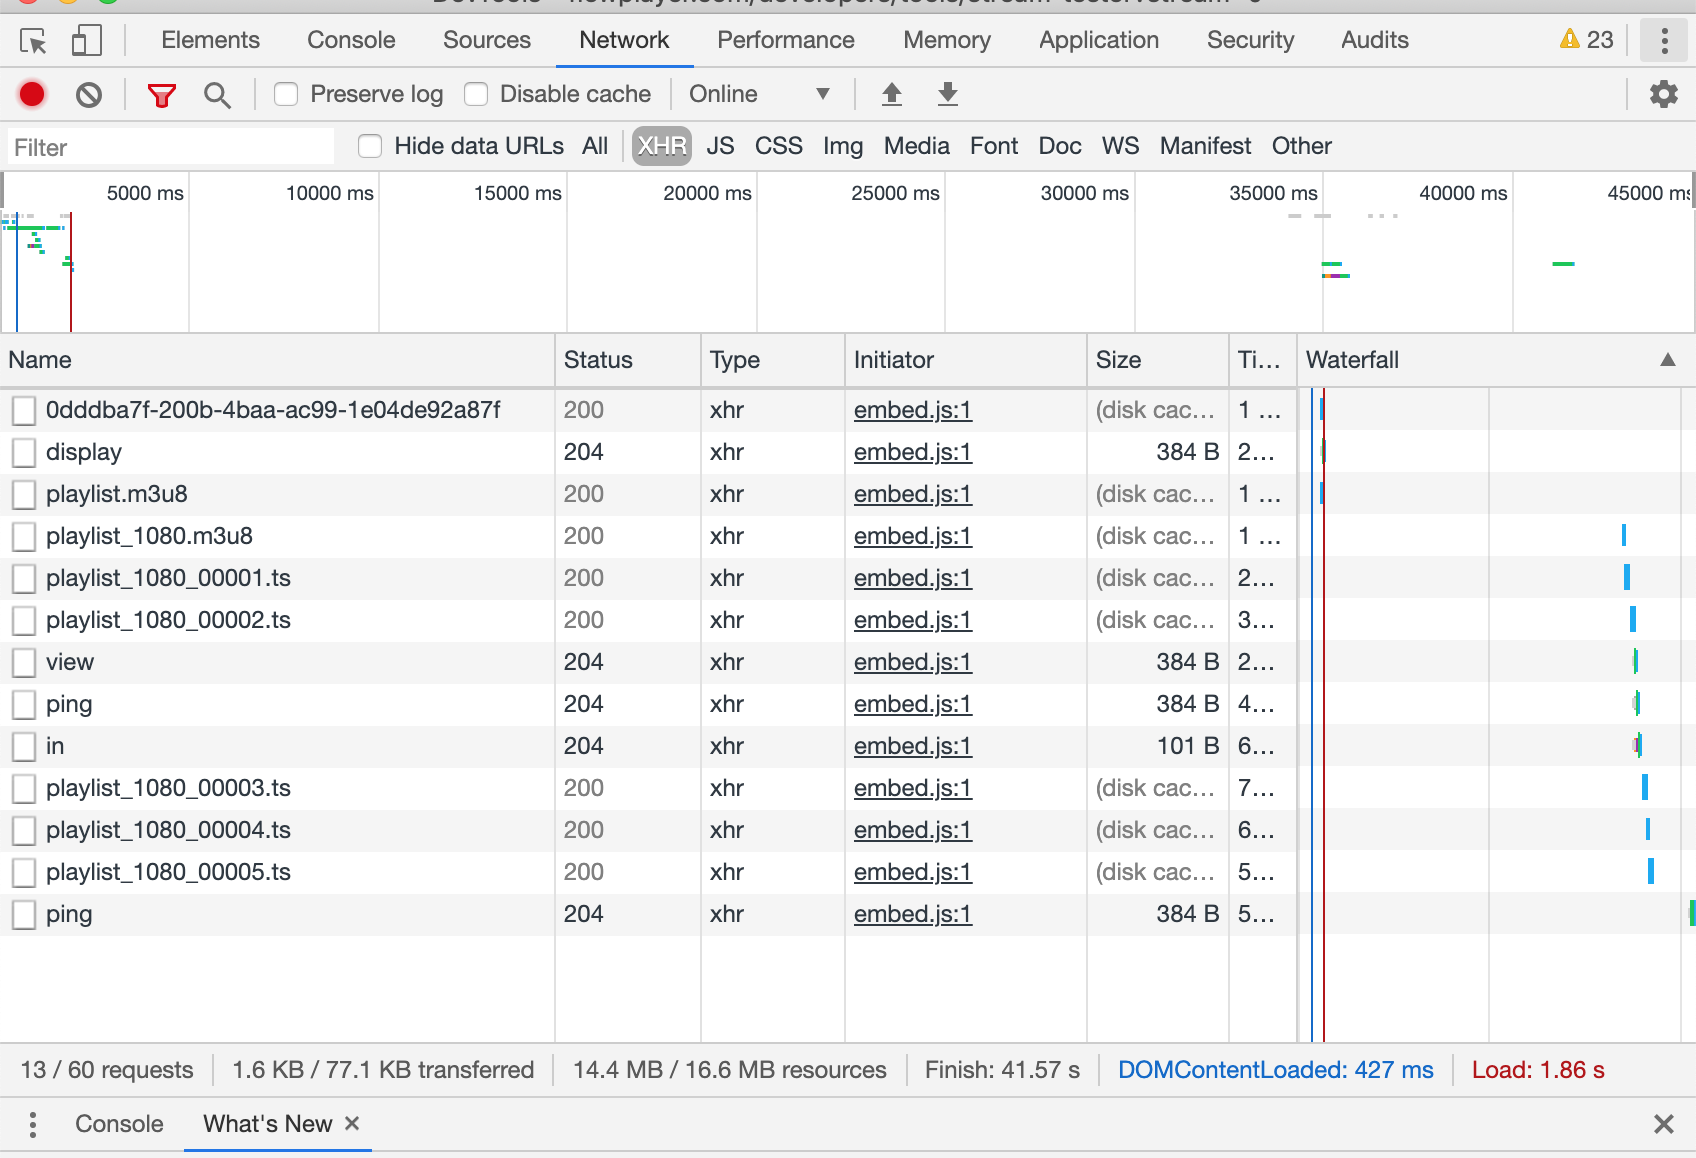Tick the Hide data URLs checkbox
The height and width of the screenshot is (1158, 1696).
[370, 146]
